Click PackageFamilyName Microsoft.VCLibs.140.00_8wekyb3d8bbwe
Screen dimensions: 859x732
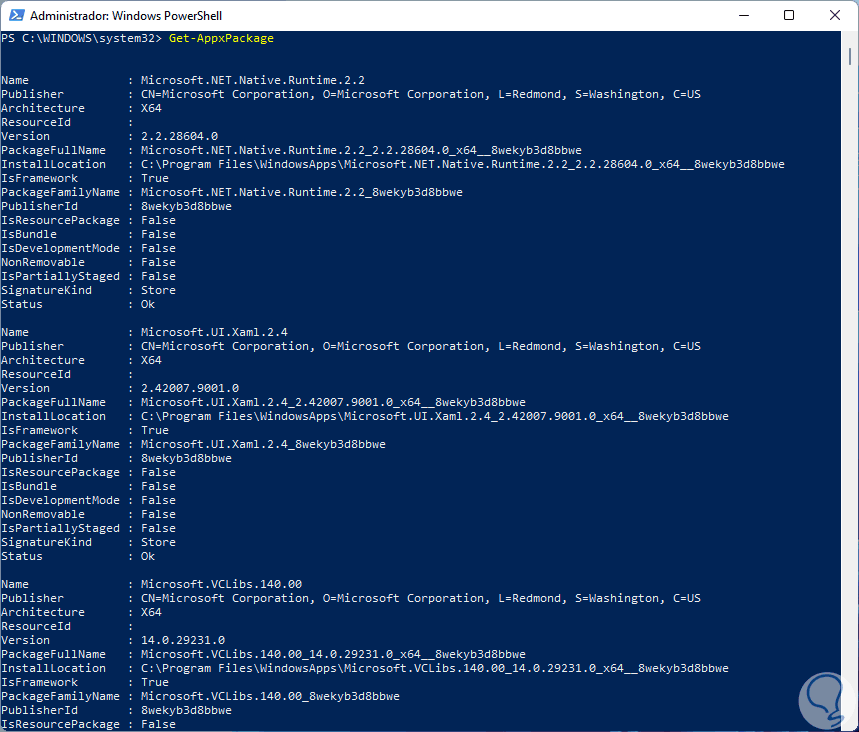pos(270,696)
